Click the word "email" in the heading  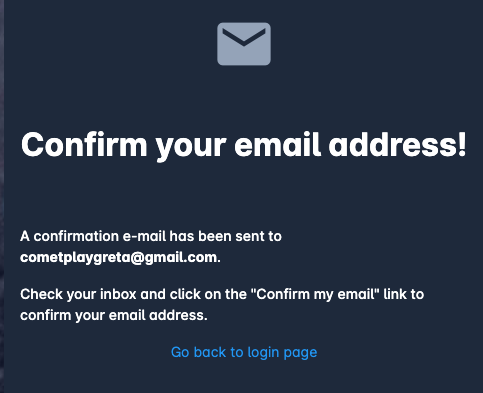pyautogui.click(x=277, y=144)
